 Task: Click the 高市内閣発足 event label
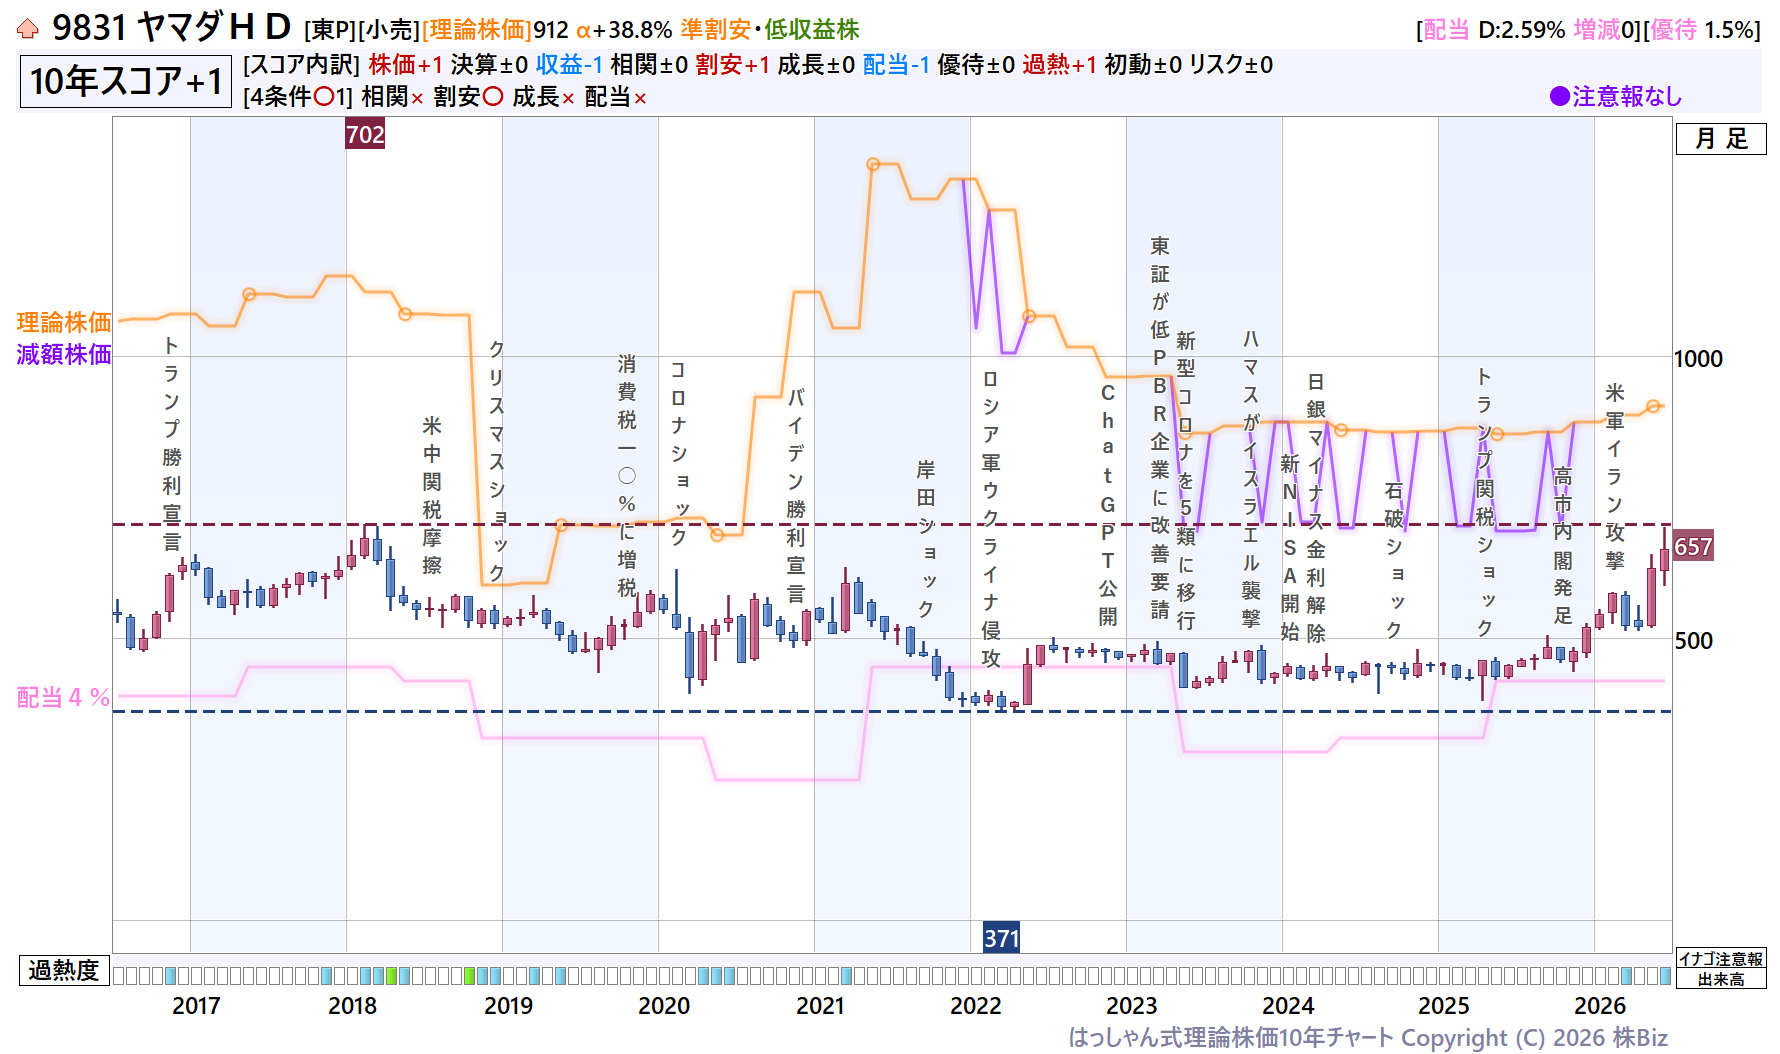(x=1563, y=546)
